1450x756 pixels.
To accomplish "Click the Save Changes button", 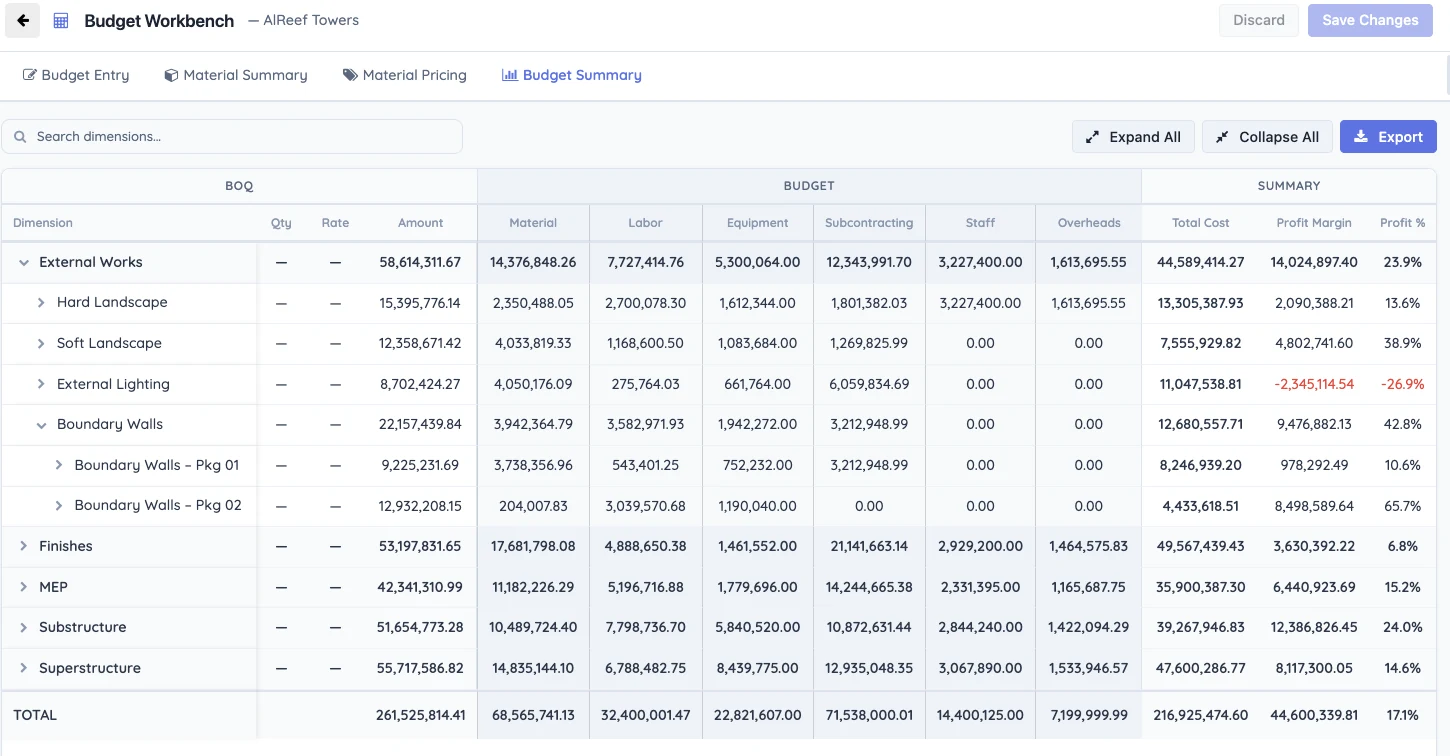I will pyautogui.click(x=1370, y=20).
